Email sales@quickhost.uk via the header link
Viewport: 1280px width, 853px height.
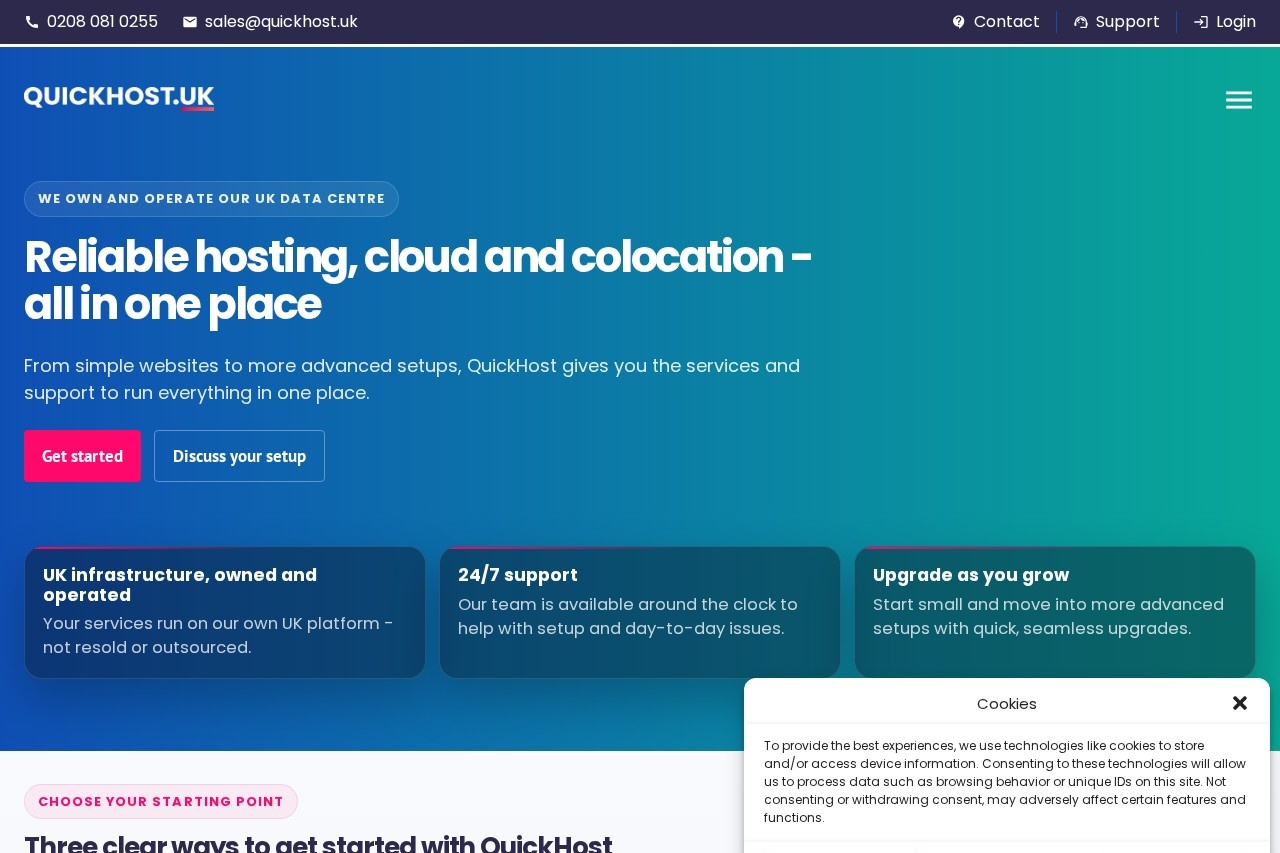[x=281, y=21]
